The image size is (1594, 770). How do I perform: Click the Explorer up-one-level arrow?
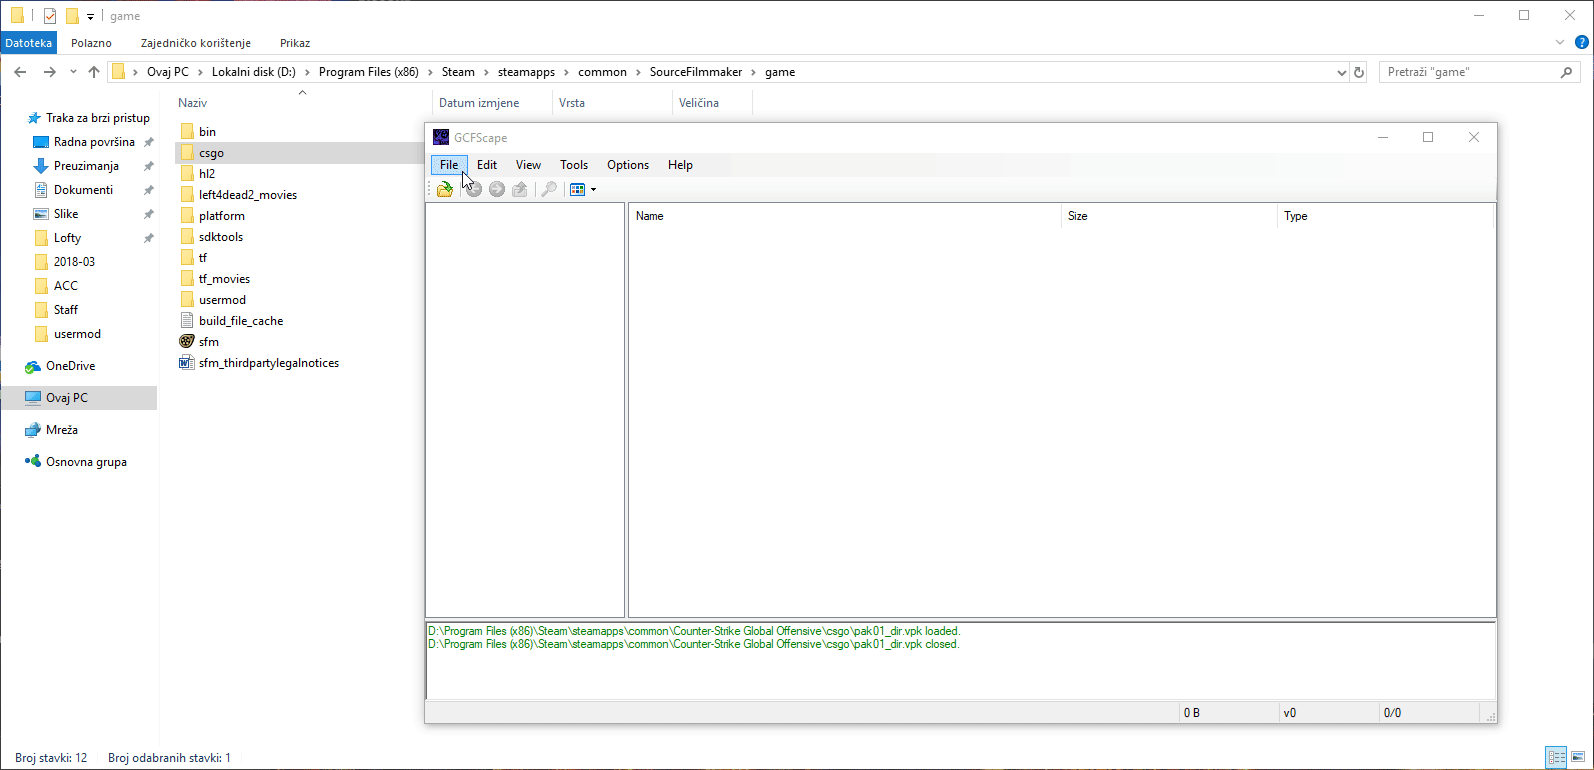pos(94,72)
